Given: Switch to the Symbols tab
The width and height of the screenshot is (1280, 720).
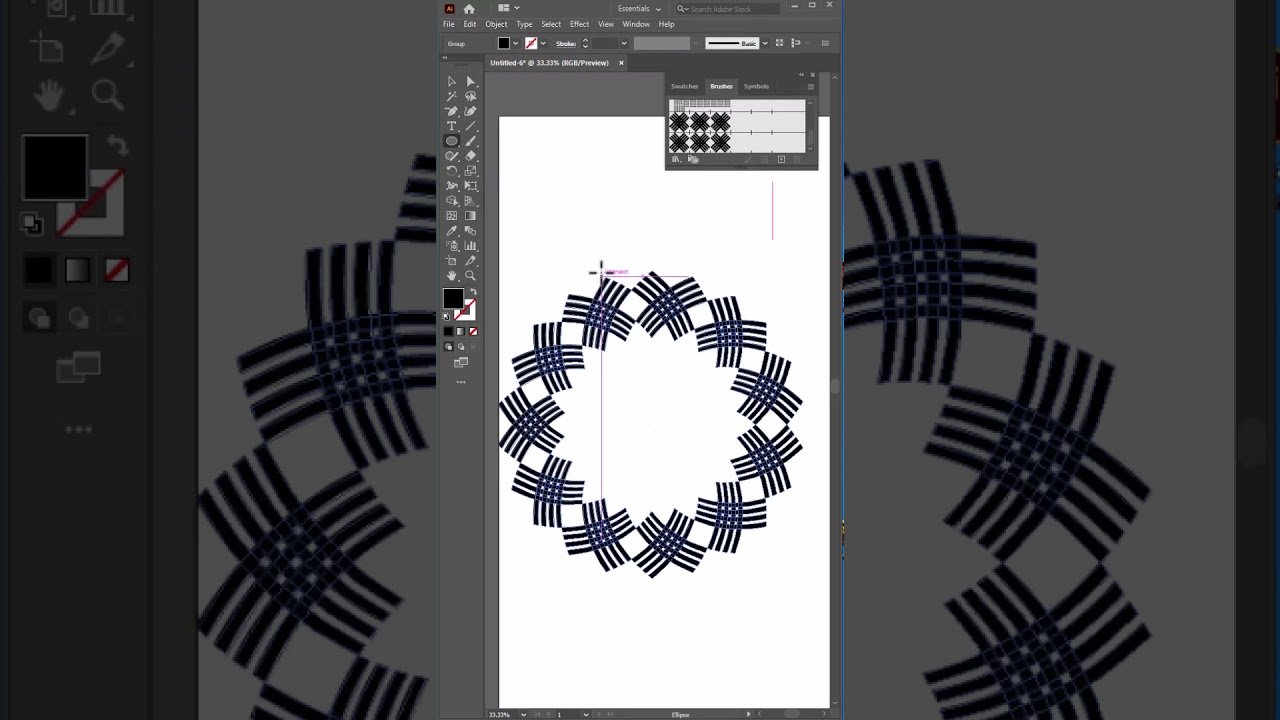Looking at the screenshot, I should 756,86.
